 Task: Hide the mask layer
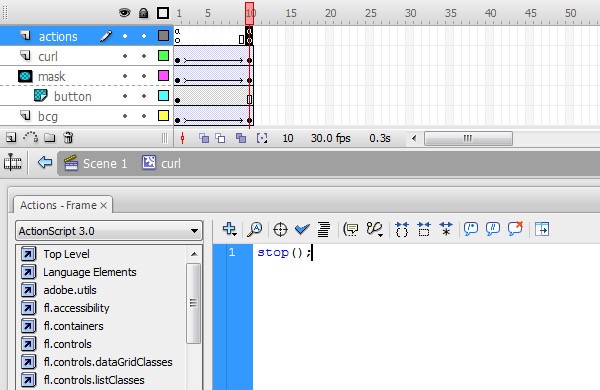tap(125, 76)
